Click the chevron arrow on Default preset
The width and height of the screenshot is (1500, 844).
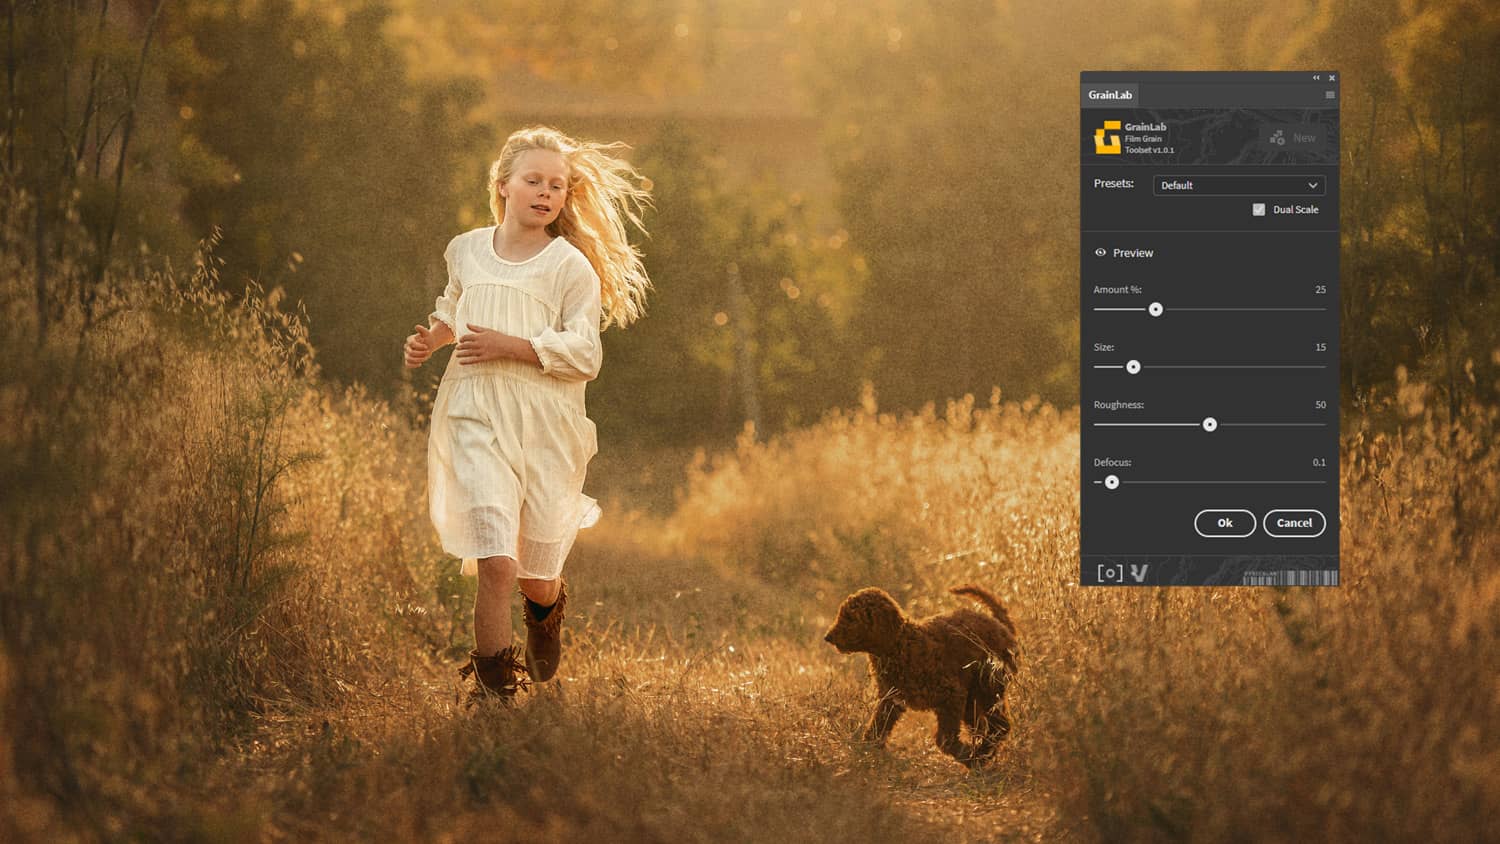point(1312,185)
